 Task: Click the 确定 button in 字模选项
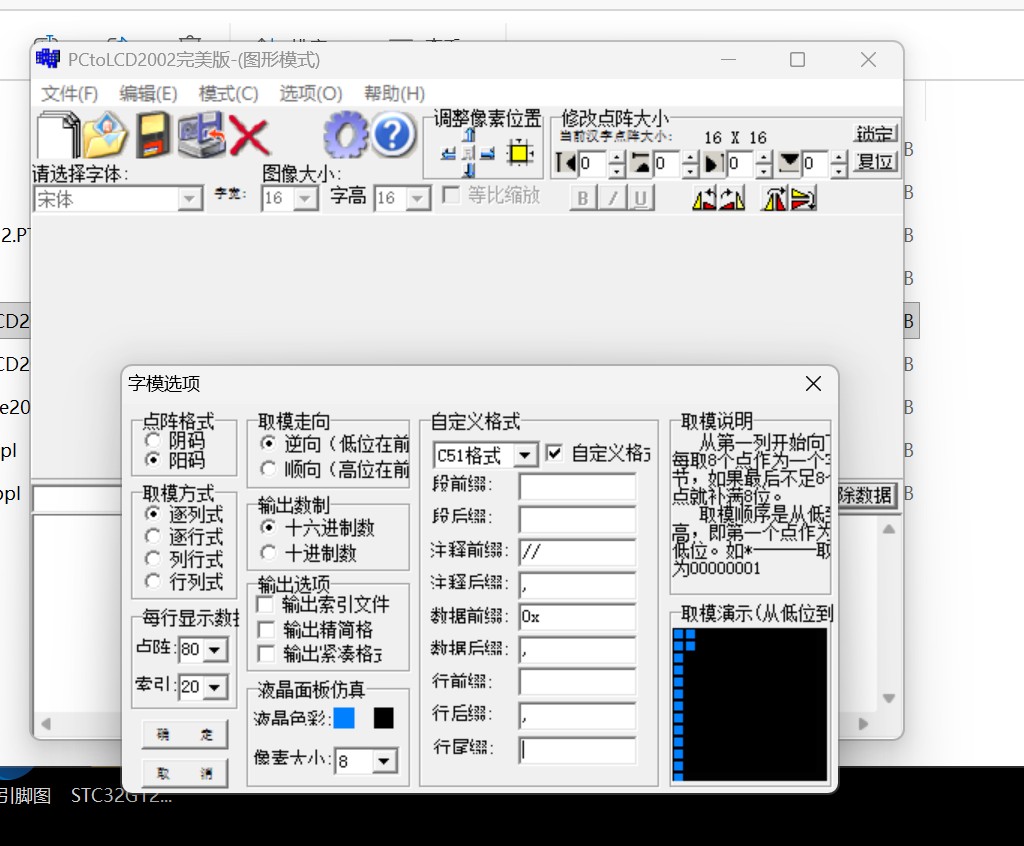[x=185, y=735]
